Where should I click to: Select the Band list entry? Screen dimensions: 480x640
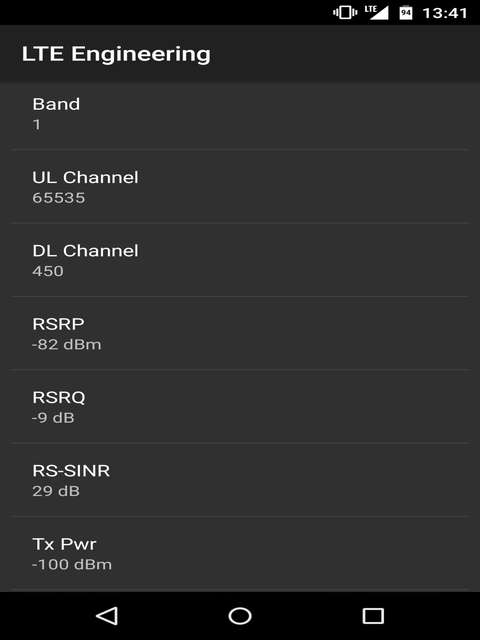(x=240, y=113)
